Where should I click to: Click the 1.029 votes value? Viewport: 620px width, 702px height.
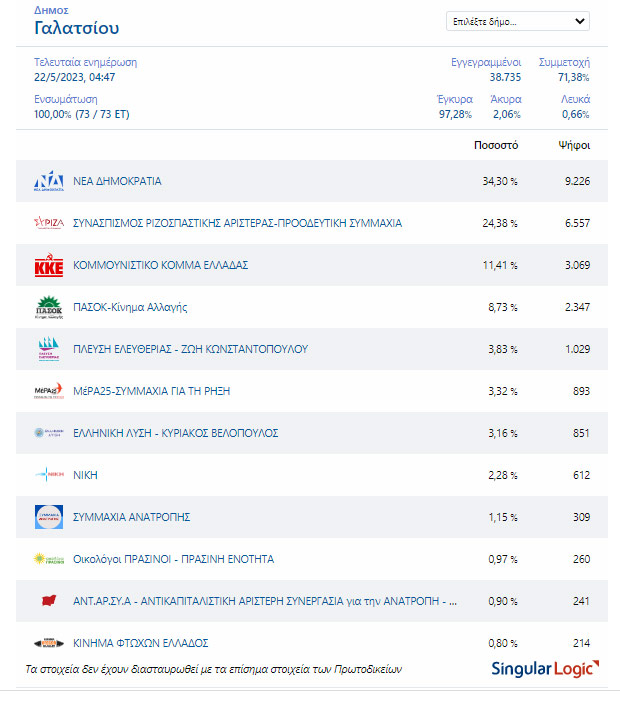tap(577, 349)
